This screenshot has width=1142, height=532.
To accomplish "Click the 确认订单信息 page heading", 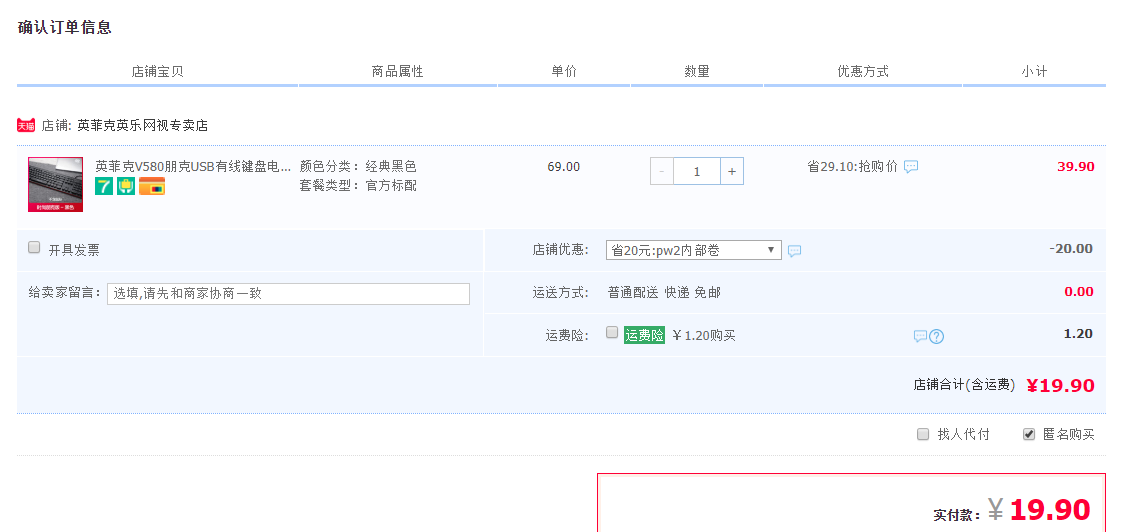I will point(65,28).
